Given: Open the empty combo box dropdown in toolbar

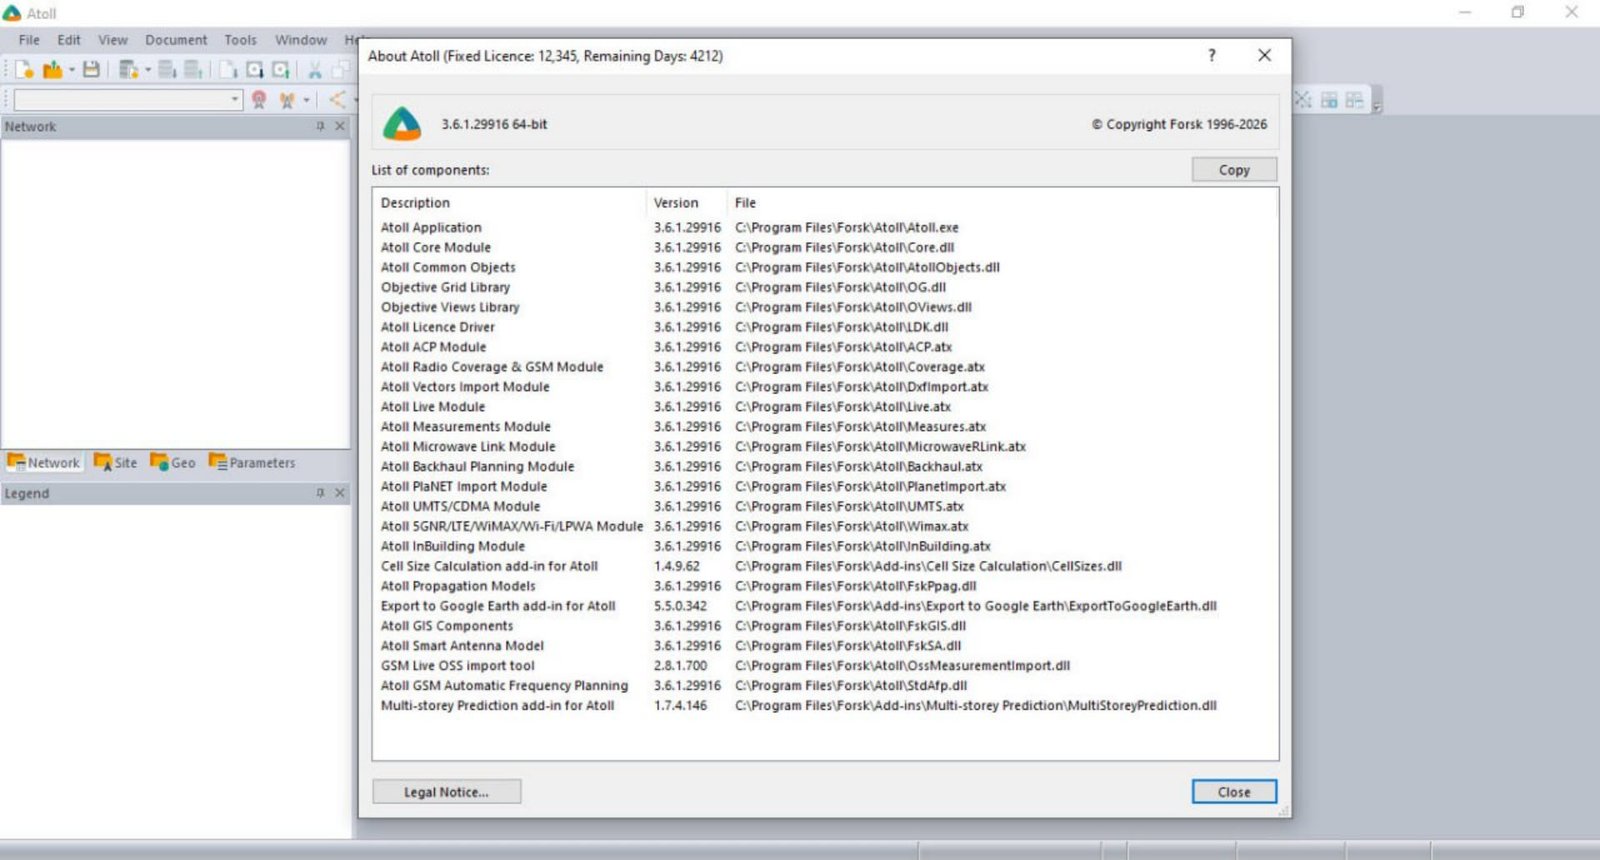Looking at the screenshot, I should coord(235,99).
